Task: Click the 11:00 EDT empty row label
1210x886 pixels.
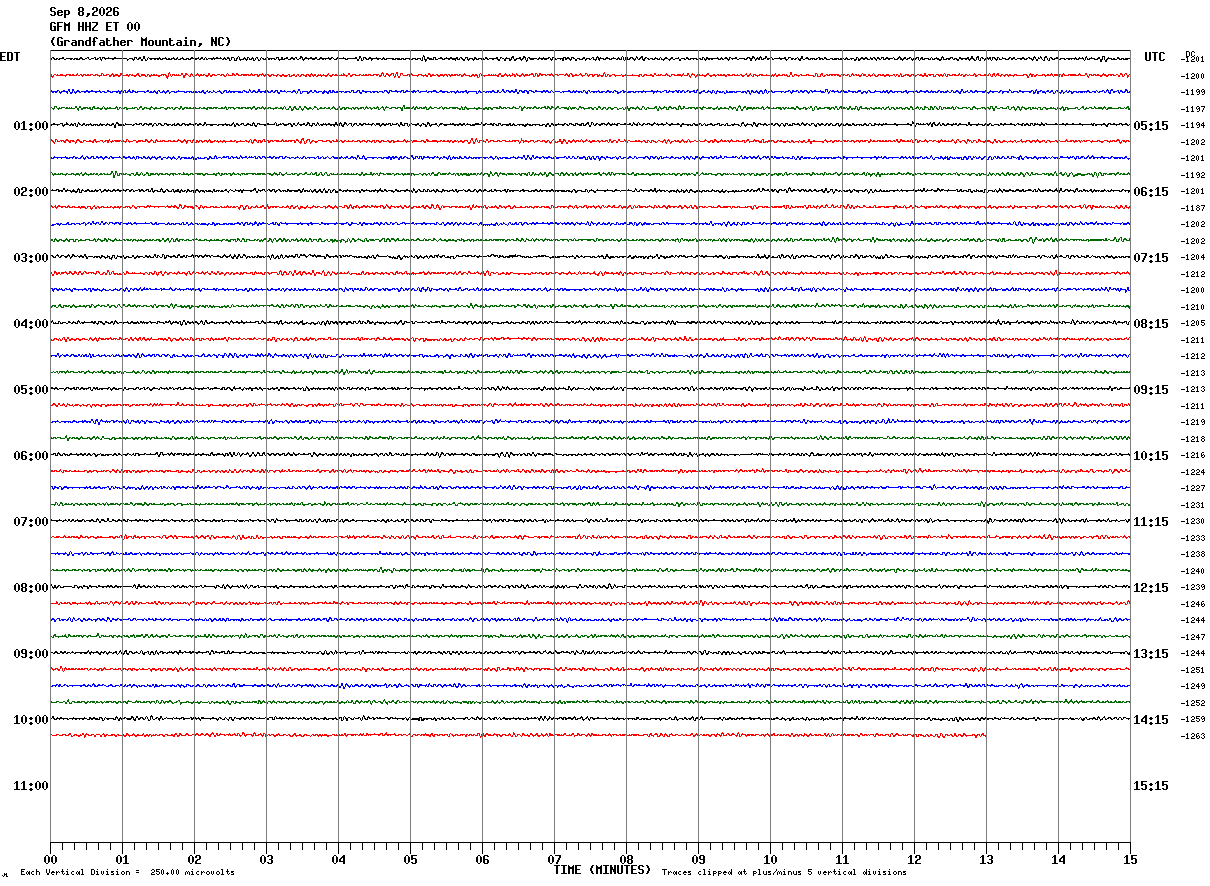Action: pyautogui.click(x=30, y=786)
